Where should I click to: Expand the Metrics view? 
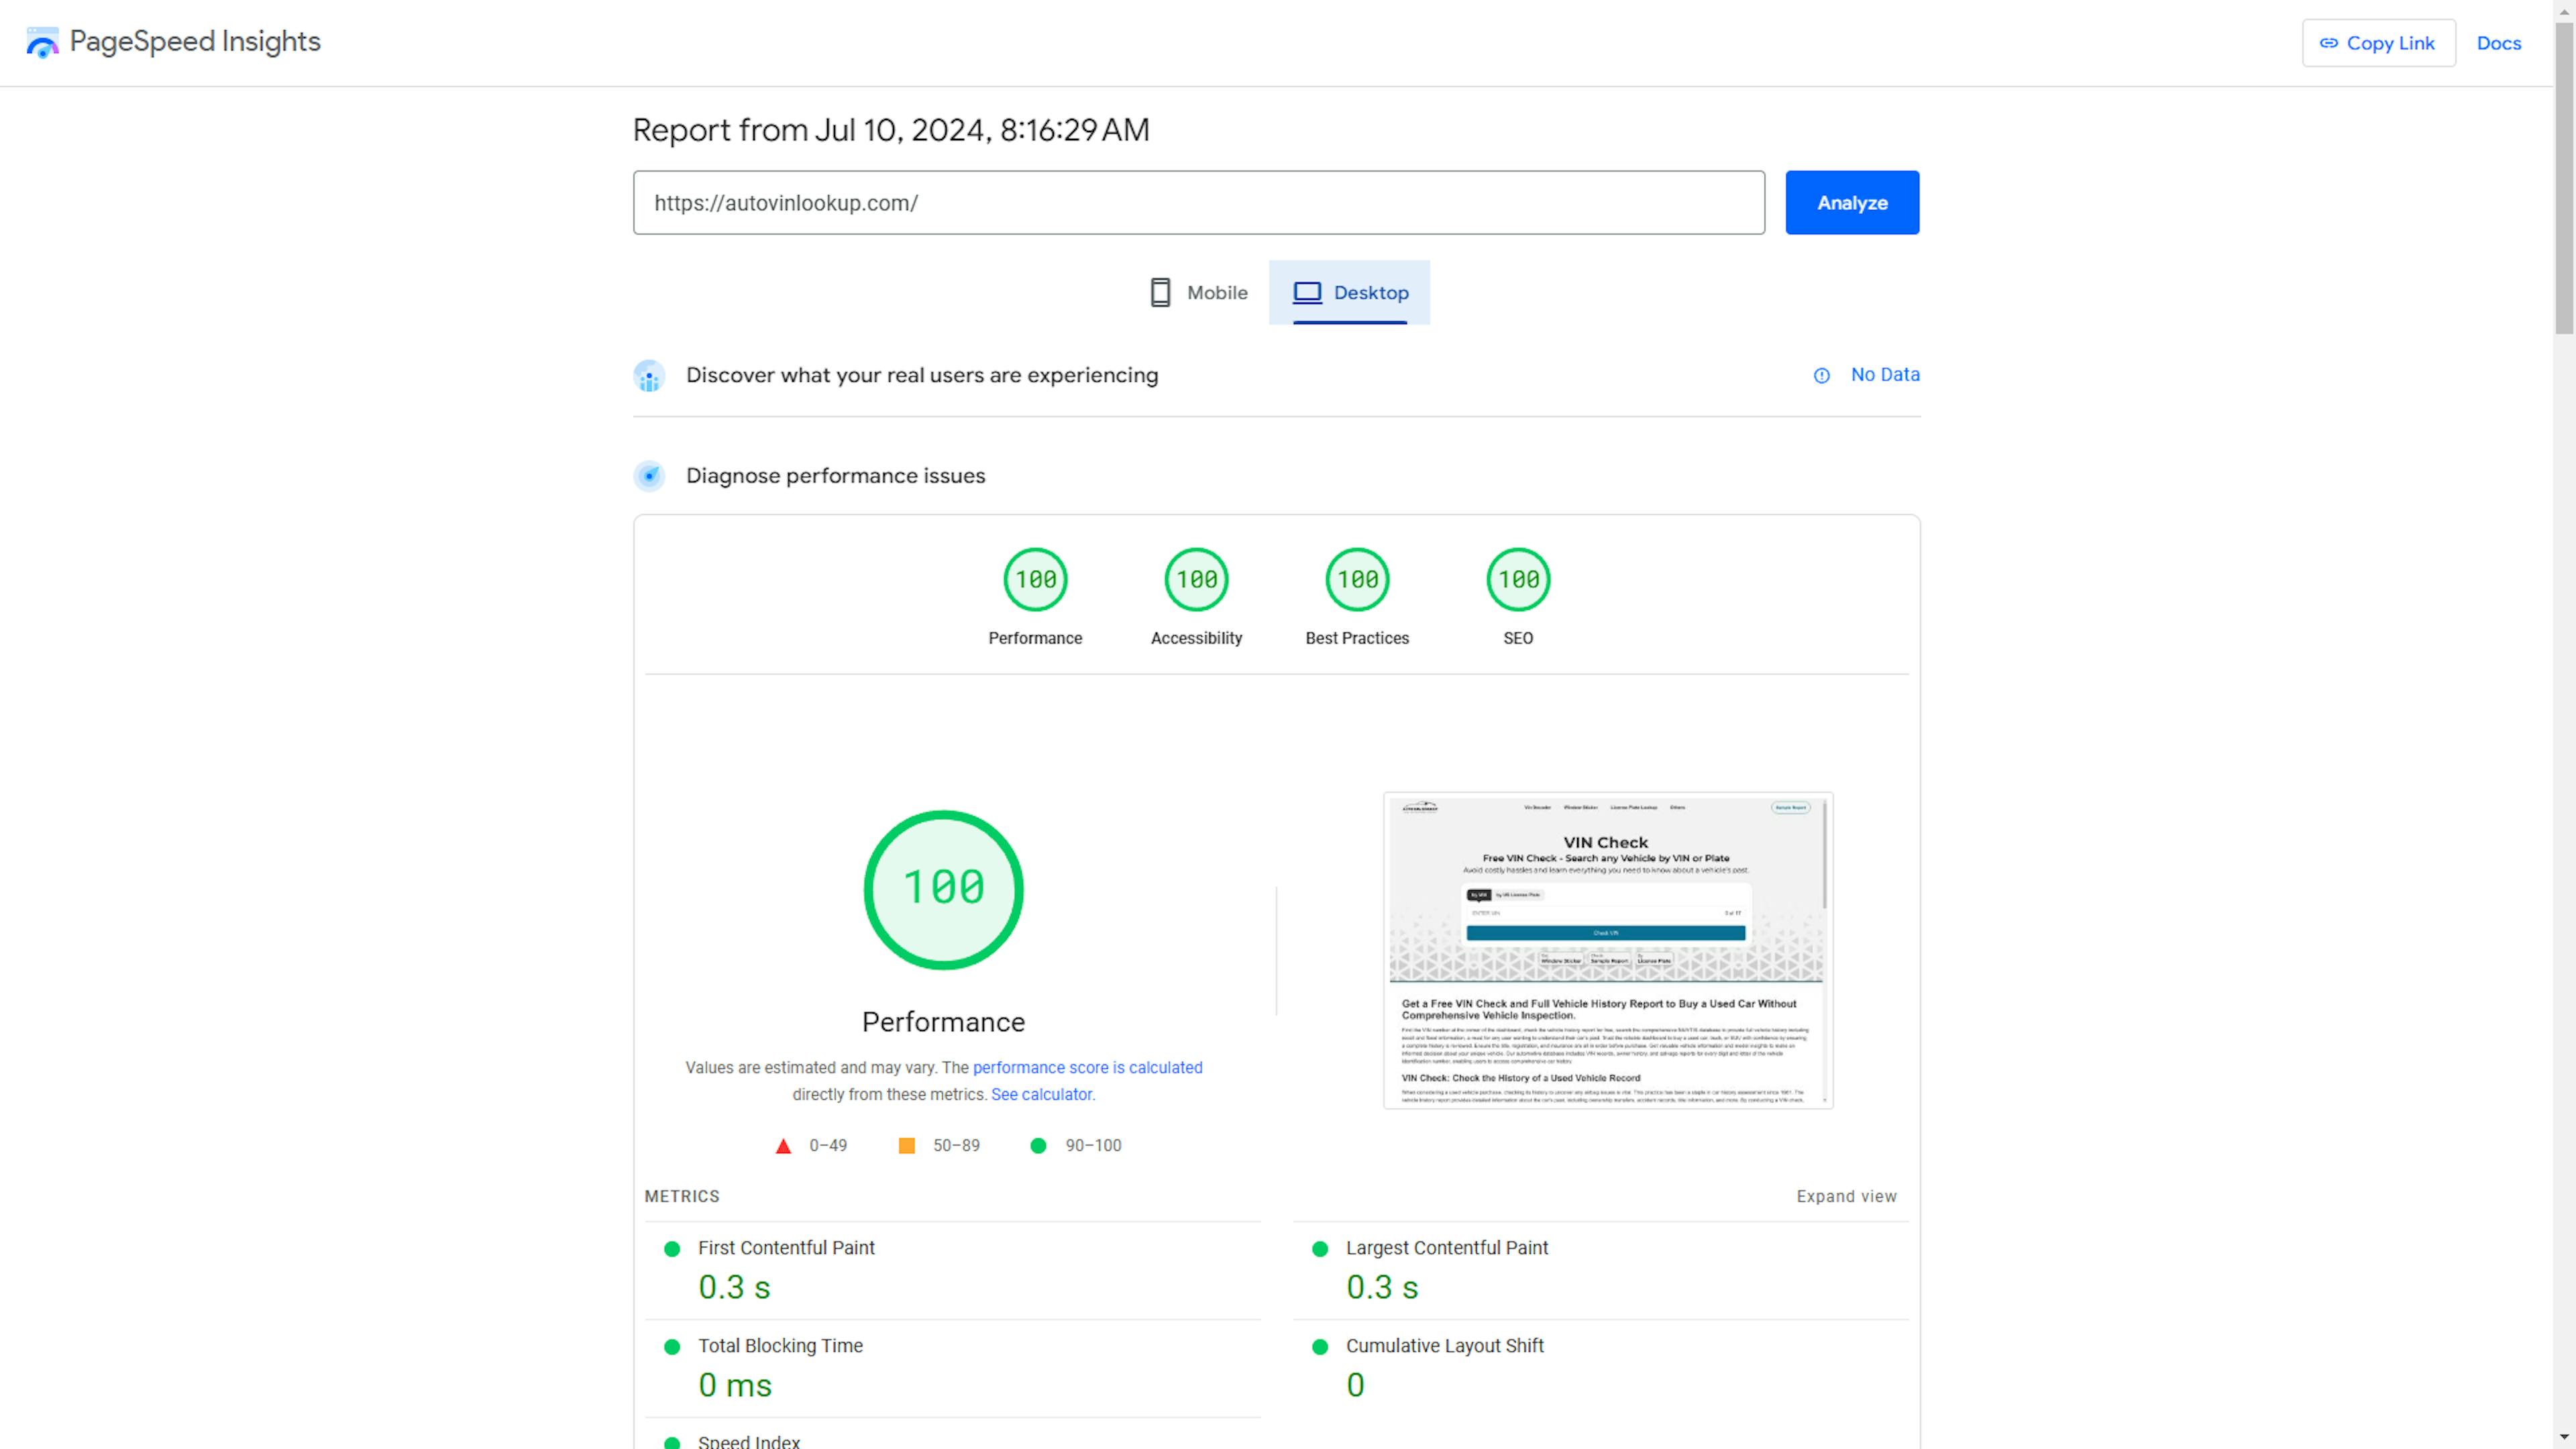(x=1847, y=1194)
